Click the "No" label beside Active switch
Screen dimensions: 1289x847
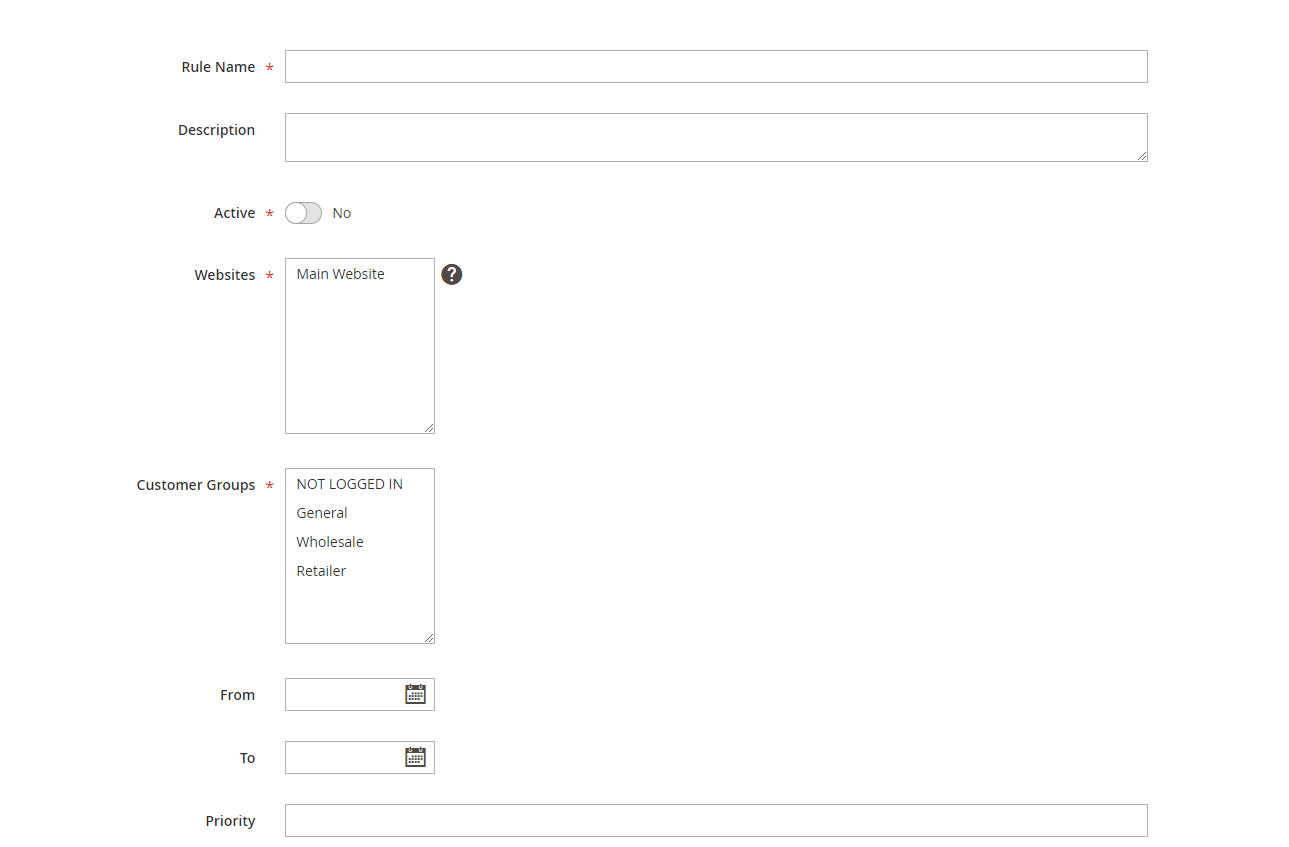(342, 213)
